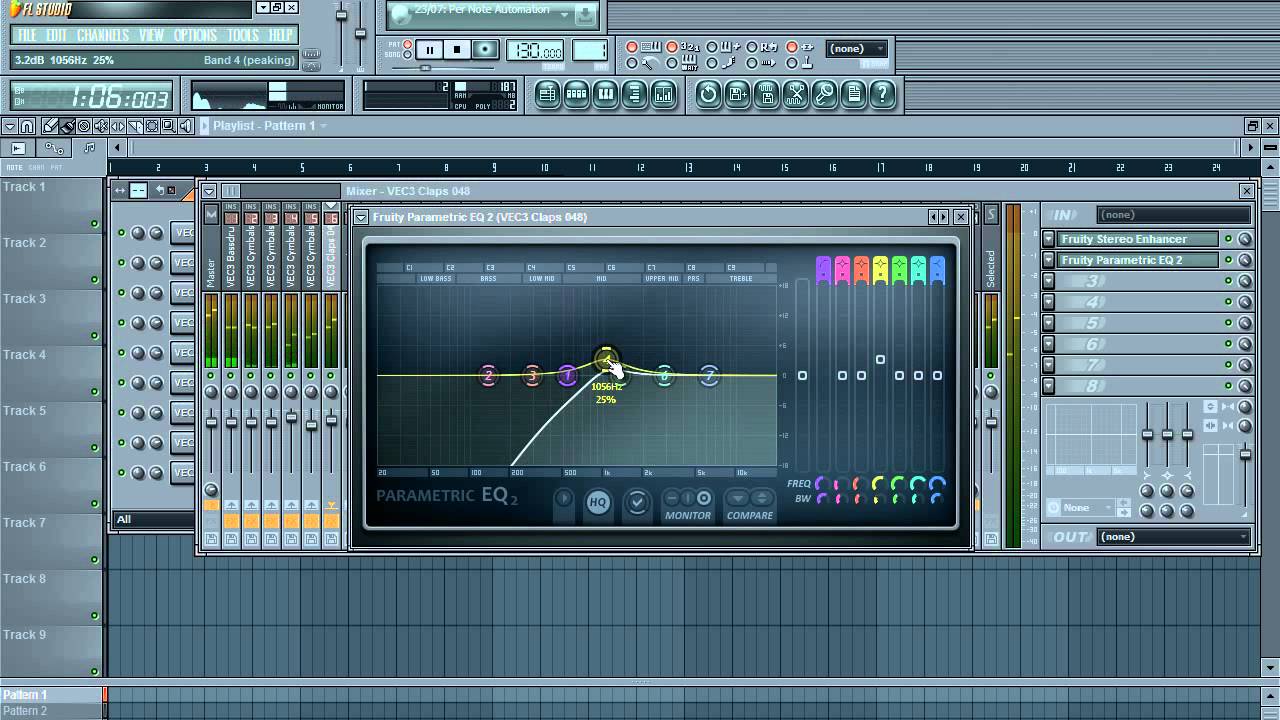Click the Master mixer track volume fader
The image size is (1280, 720).
[211, 423]
